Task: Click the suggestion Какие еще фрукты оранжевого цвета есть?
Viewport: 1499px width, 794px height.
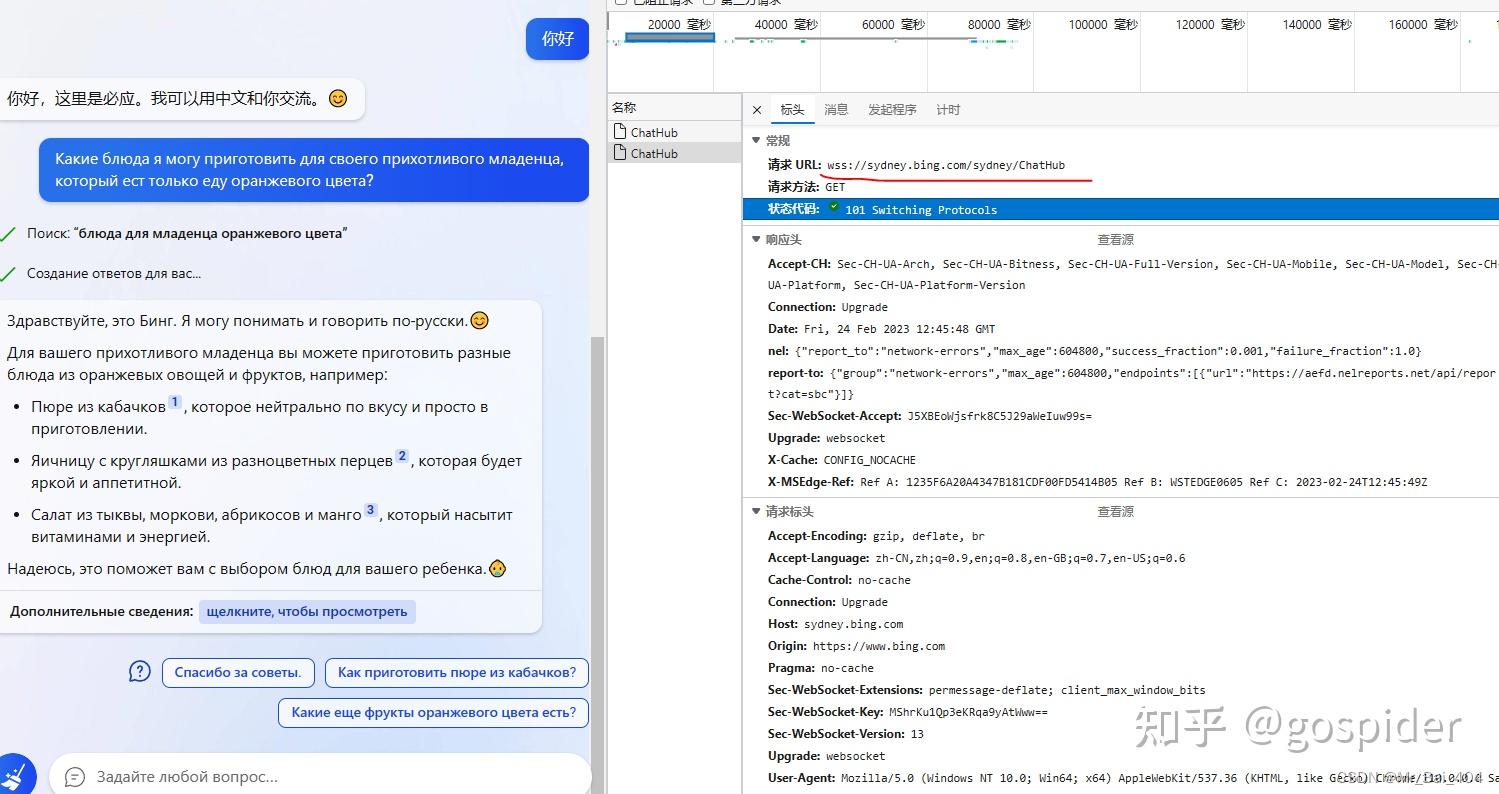Action: tap(432, 713)
